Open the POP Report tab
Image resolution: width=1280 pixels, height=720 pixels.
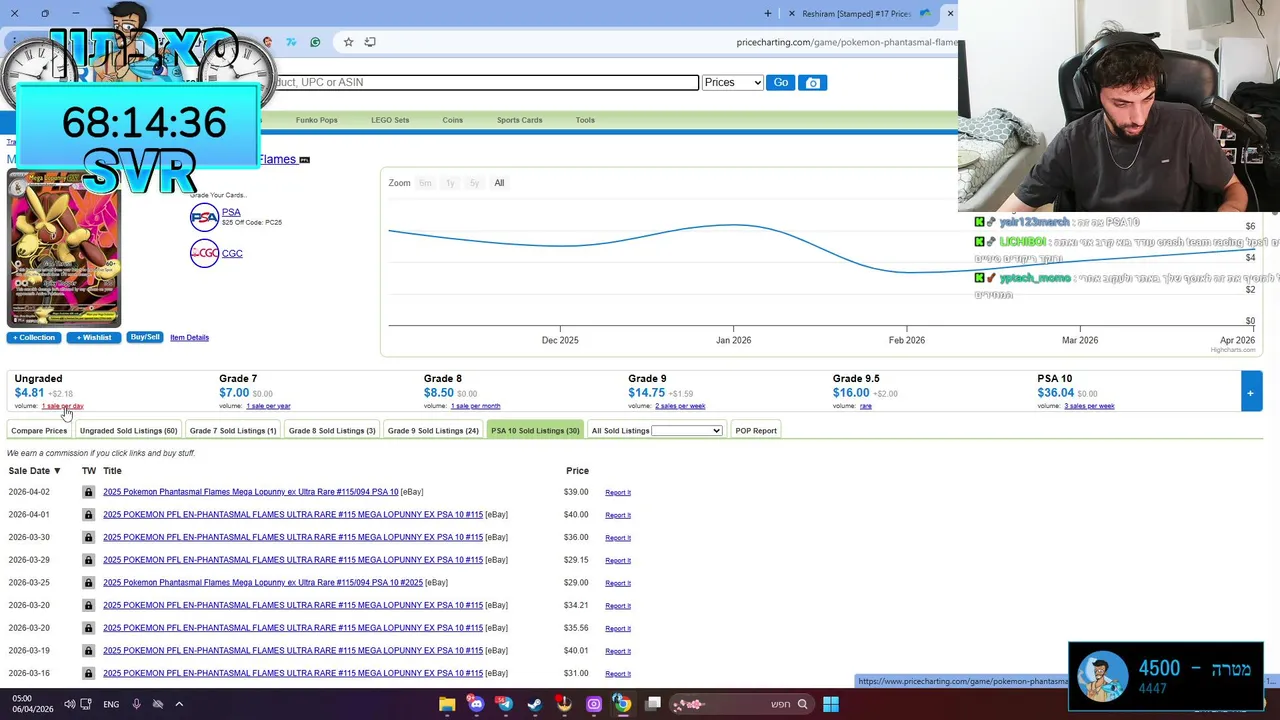756,431
